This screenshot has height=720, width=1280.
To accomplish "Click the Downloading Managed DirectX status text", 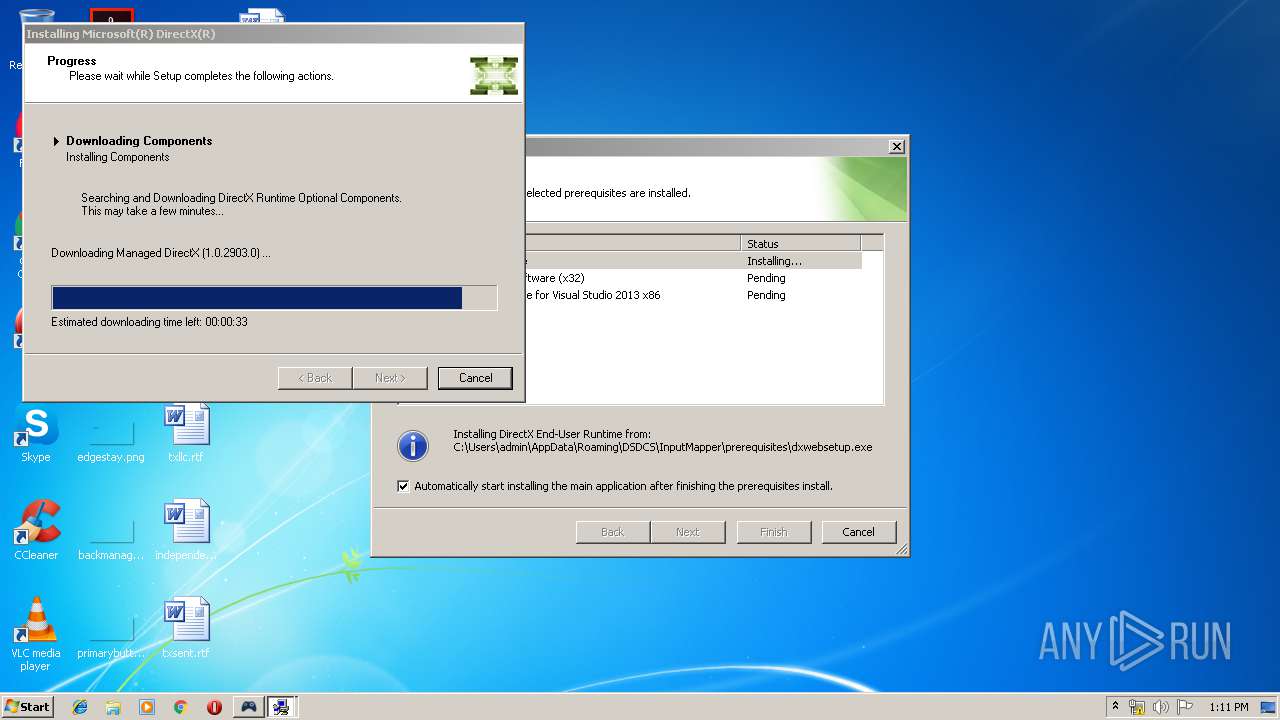I will [161, 253].
